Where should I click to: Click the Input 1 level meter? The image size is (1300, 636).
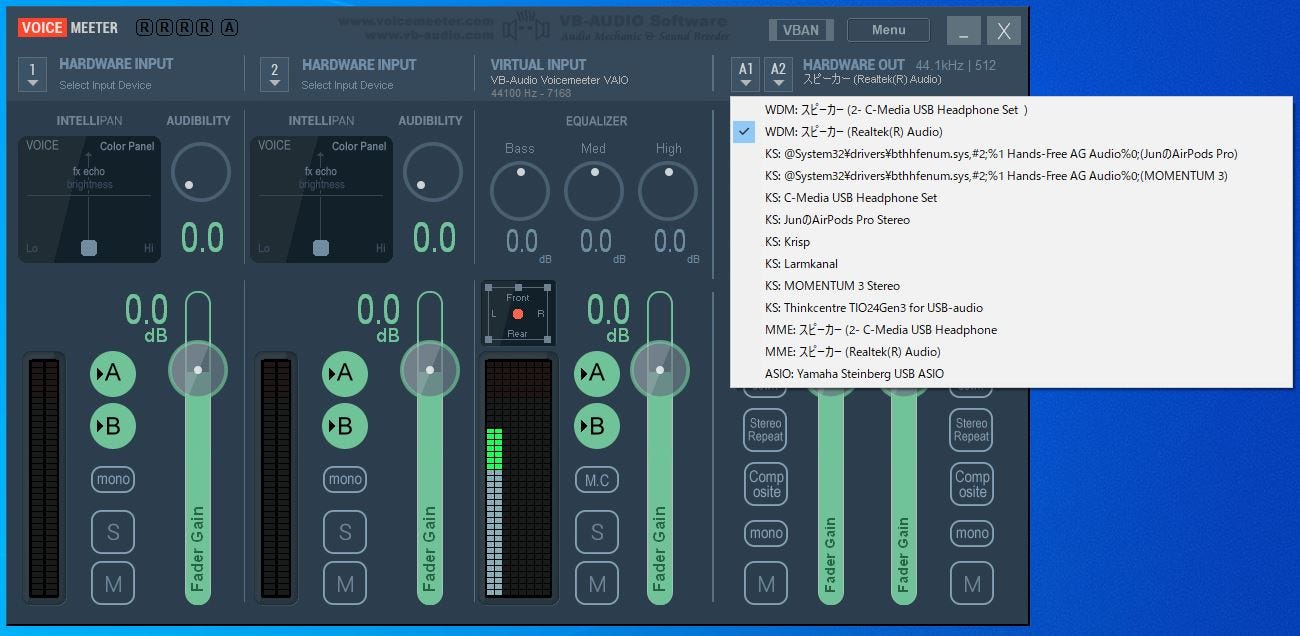coord(44,478)
